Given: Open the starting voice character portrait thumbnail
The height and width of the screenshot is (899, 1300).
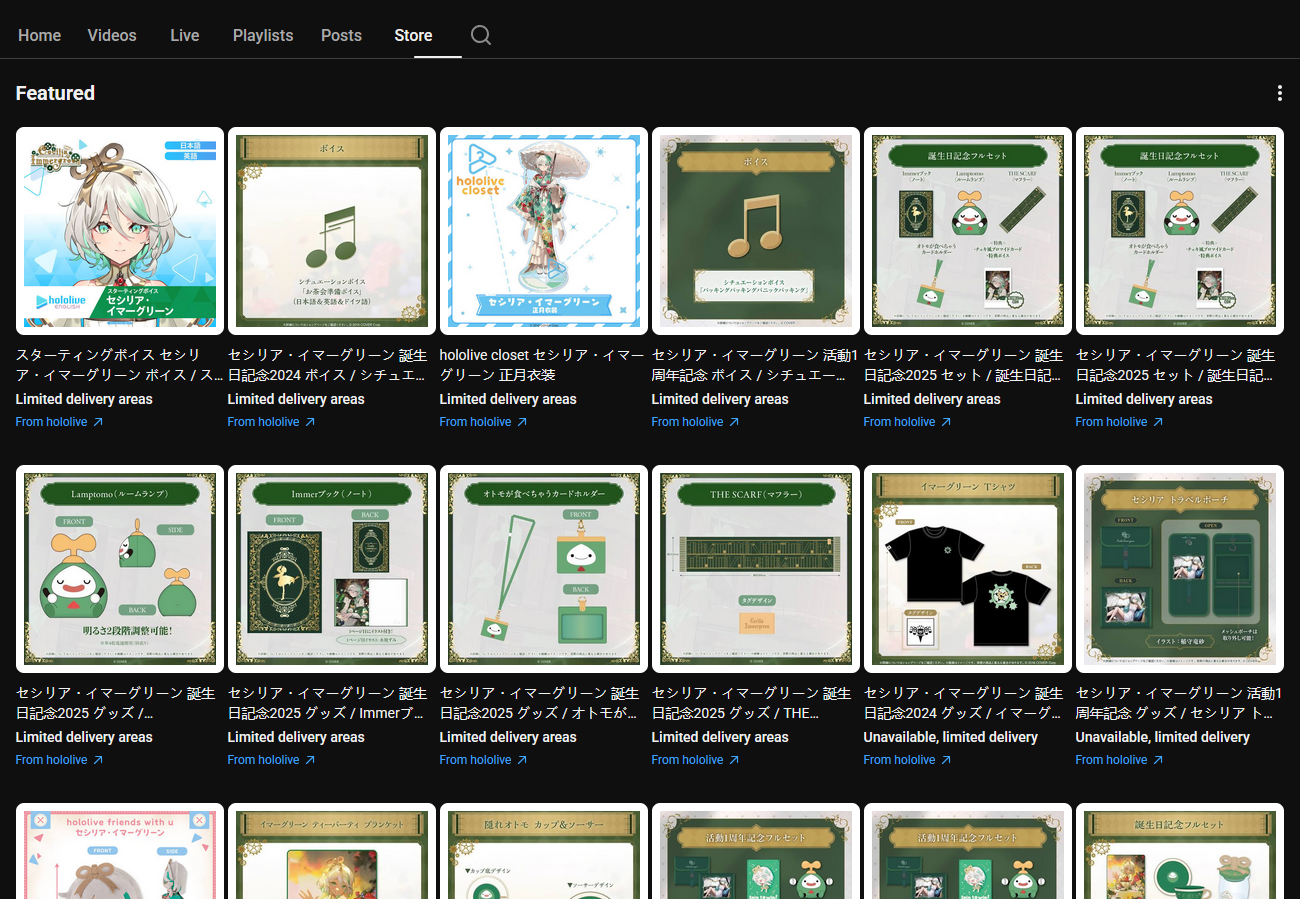Looking at the screenshot, I should pos(120,231).
